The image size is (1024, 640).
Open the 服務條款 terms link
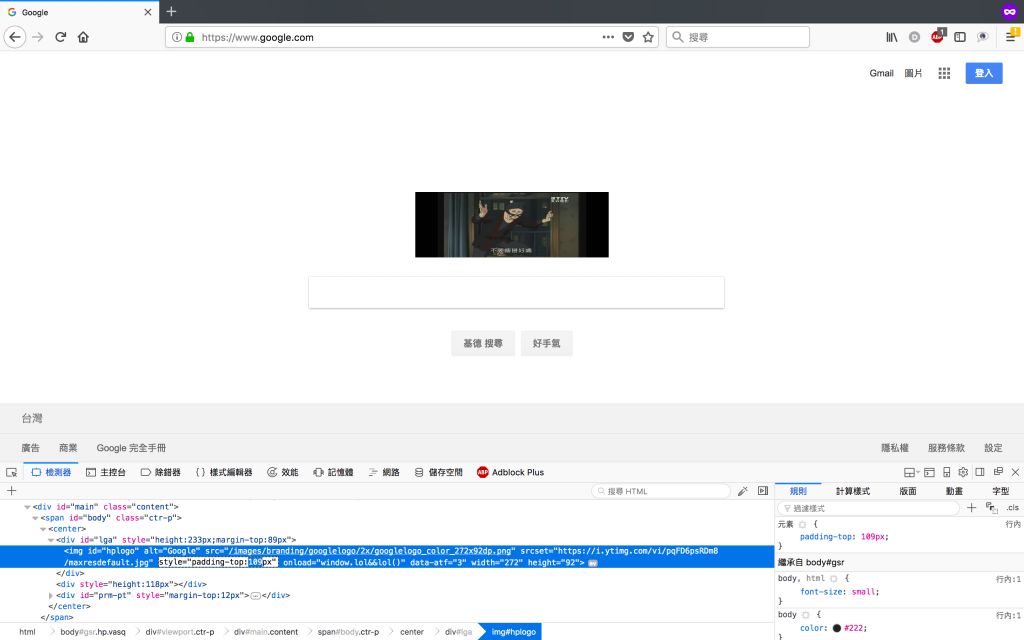click(946, 448)
